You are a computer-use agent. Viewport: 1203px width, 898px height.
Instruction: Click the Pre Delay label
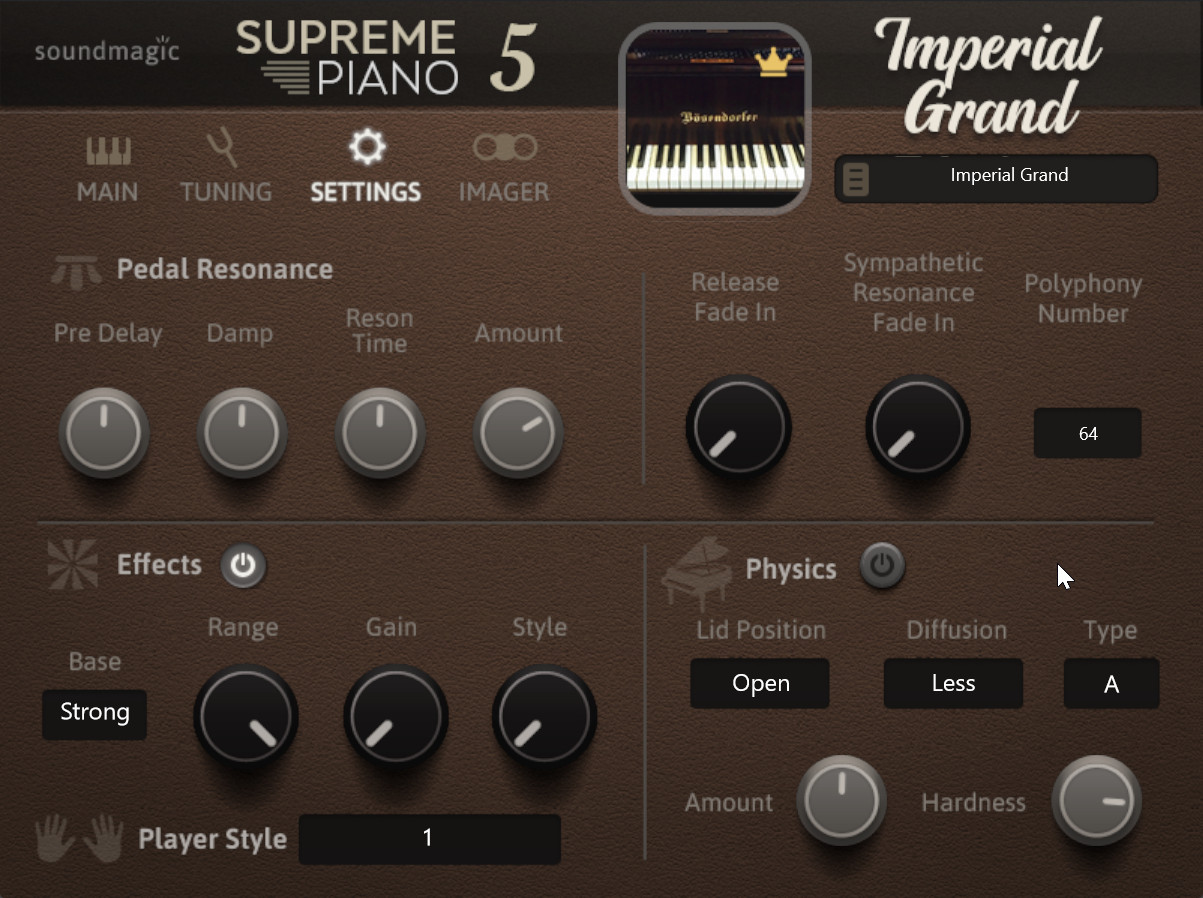pyautogui.click(x=108, y=333)
